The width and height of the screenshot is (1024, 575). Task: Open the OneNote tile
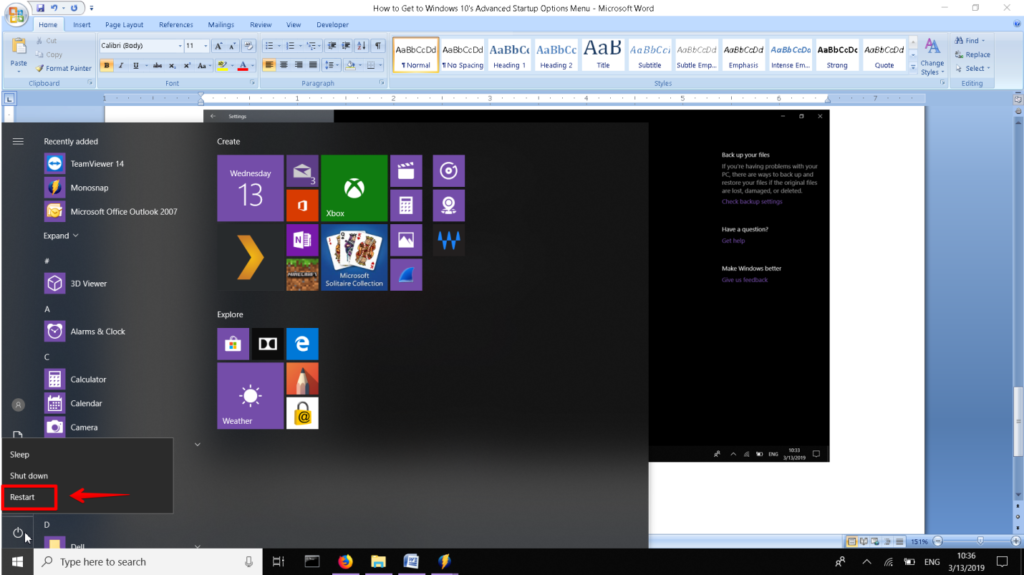302,240
